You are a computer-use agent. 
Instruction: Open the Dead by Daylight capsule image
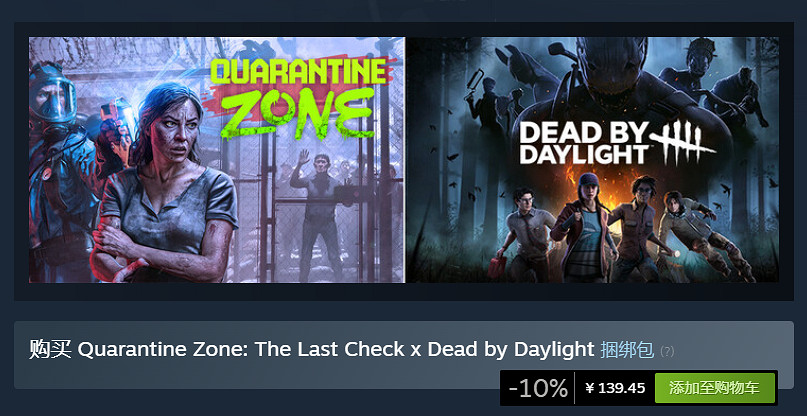pos(592,160)
